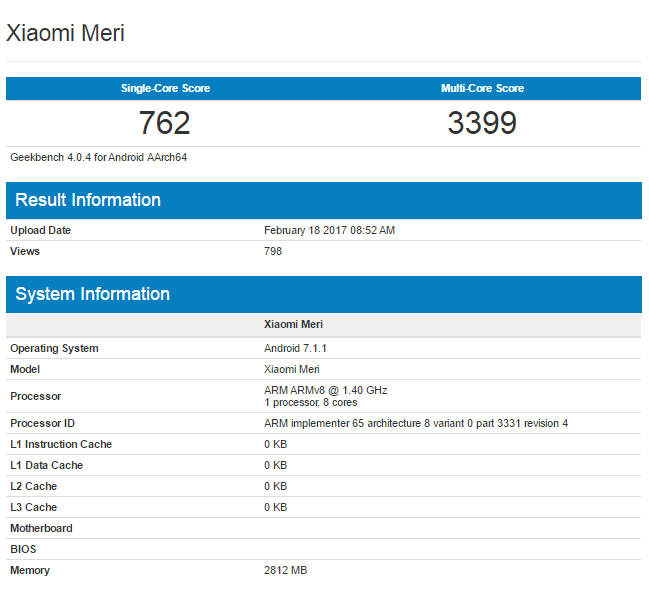Select the L2 Cache 0 KB value
Screen dimensions: 649x592
click(275, 486)
